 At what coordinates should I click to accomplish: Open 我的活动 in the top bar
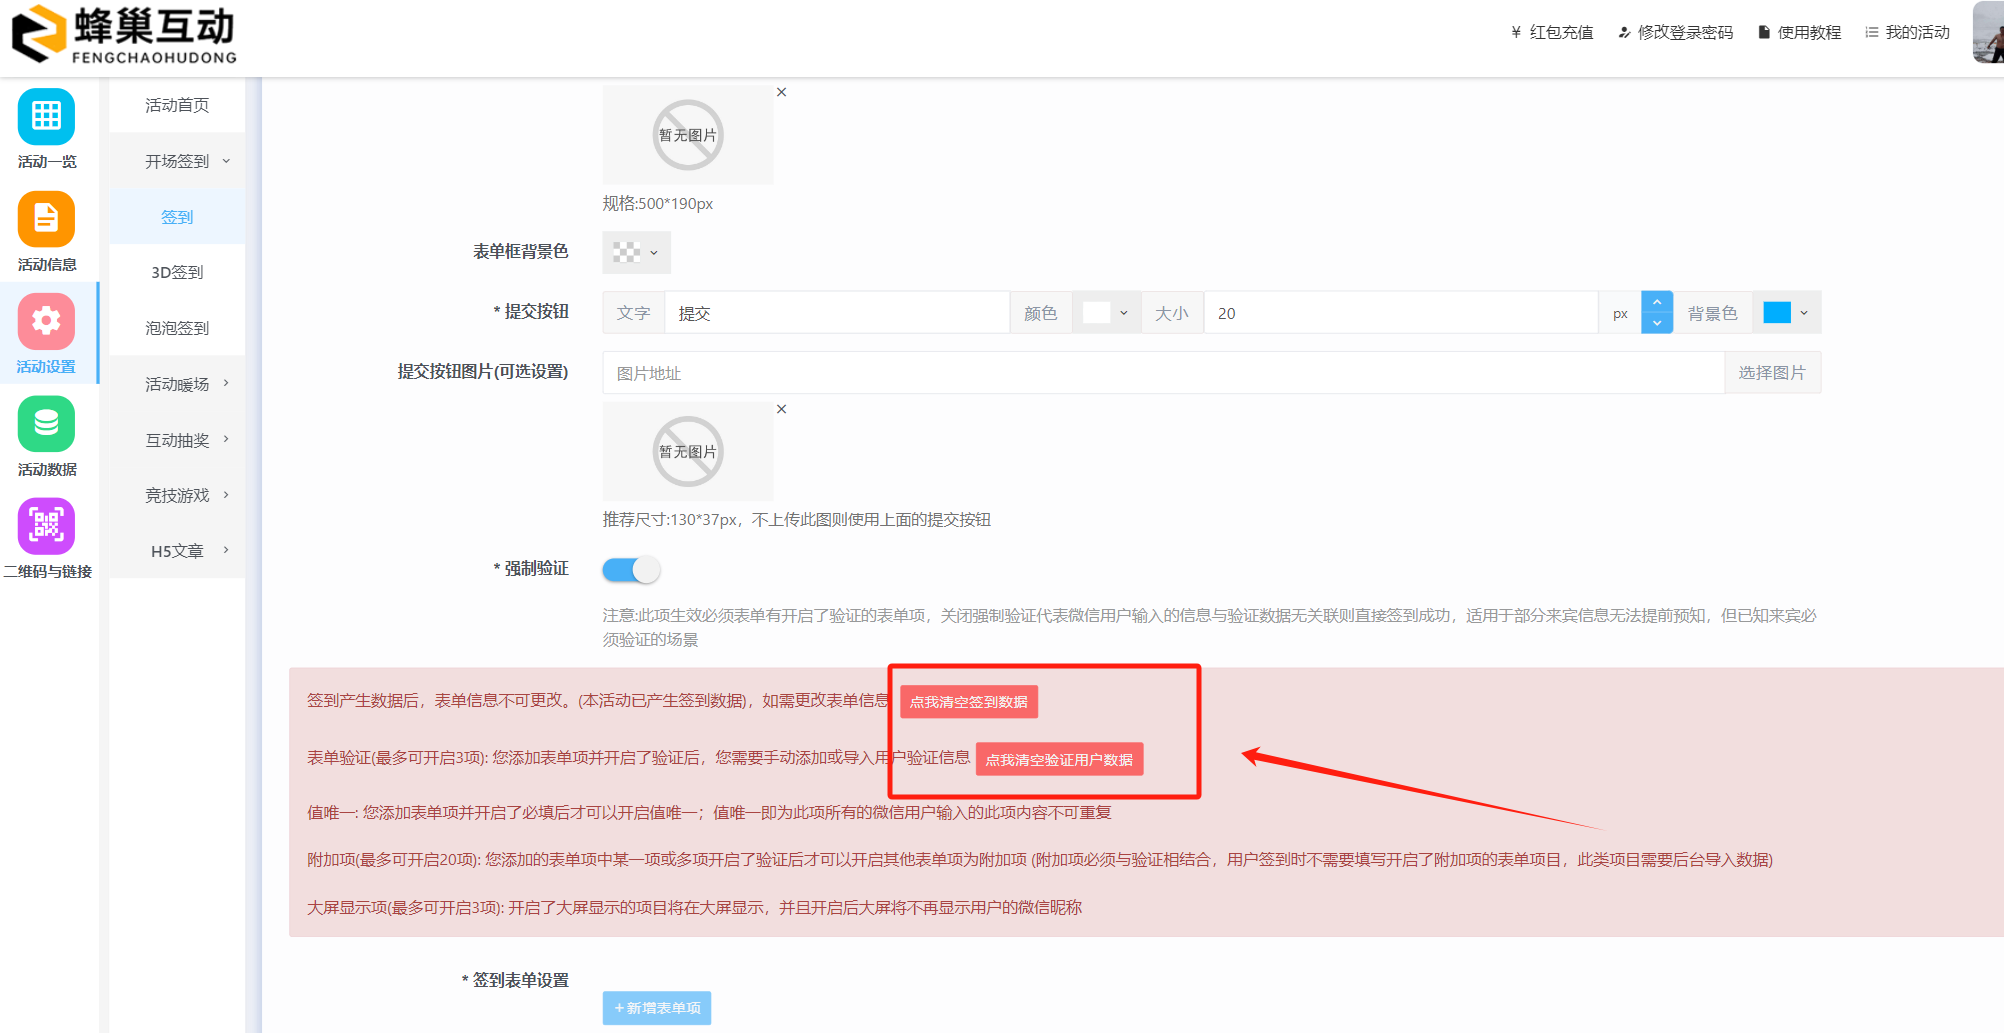pyautogui.click(x=1908, y=32)
